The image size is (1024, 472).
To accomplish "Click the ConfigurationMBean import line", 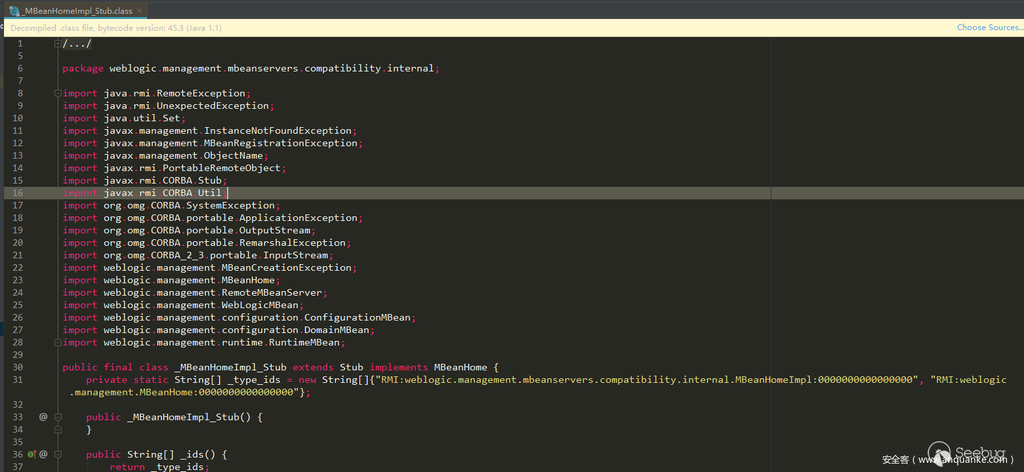I will tap(239, 317).
